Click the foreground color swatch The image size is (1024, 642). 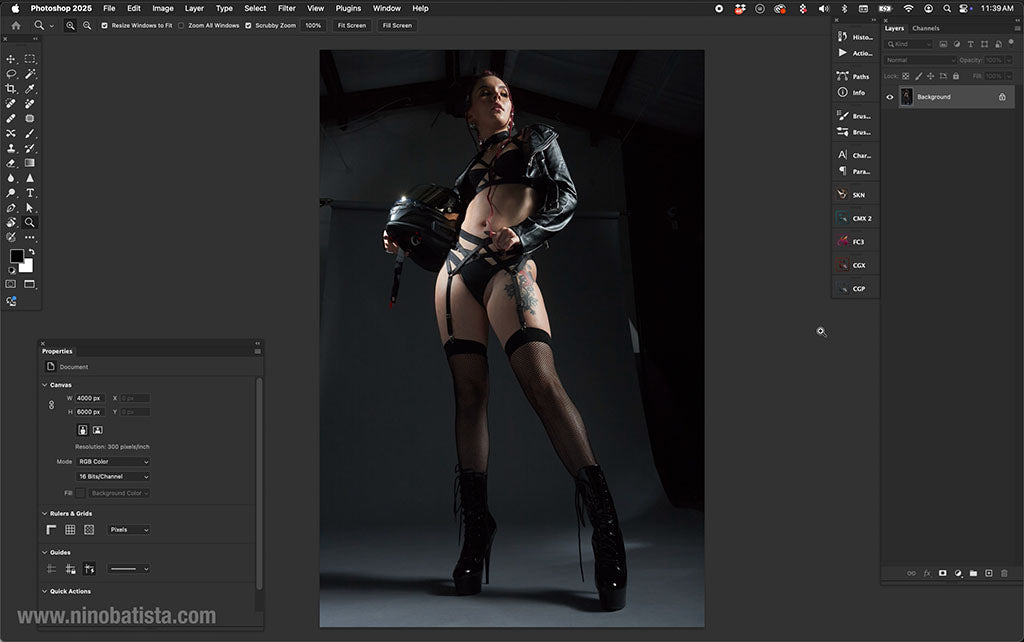15,258
